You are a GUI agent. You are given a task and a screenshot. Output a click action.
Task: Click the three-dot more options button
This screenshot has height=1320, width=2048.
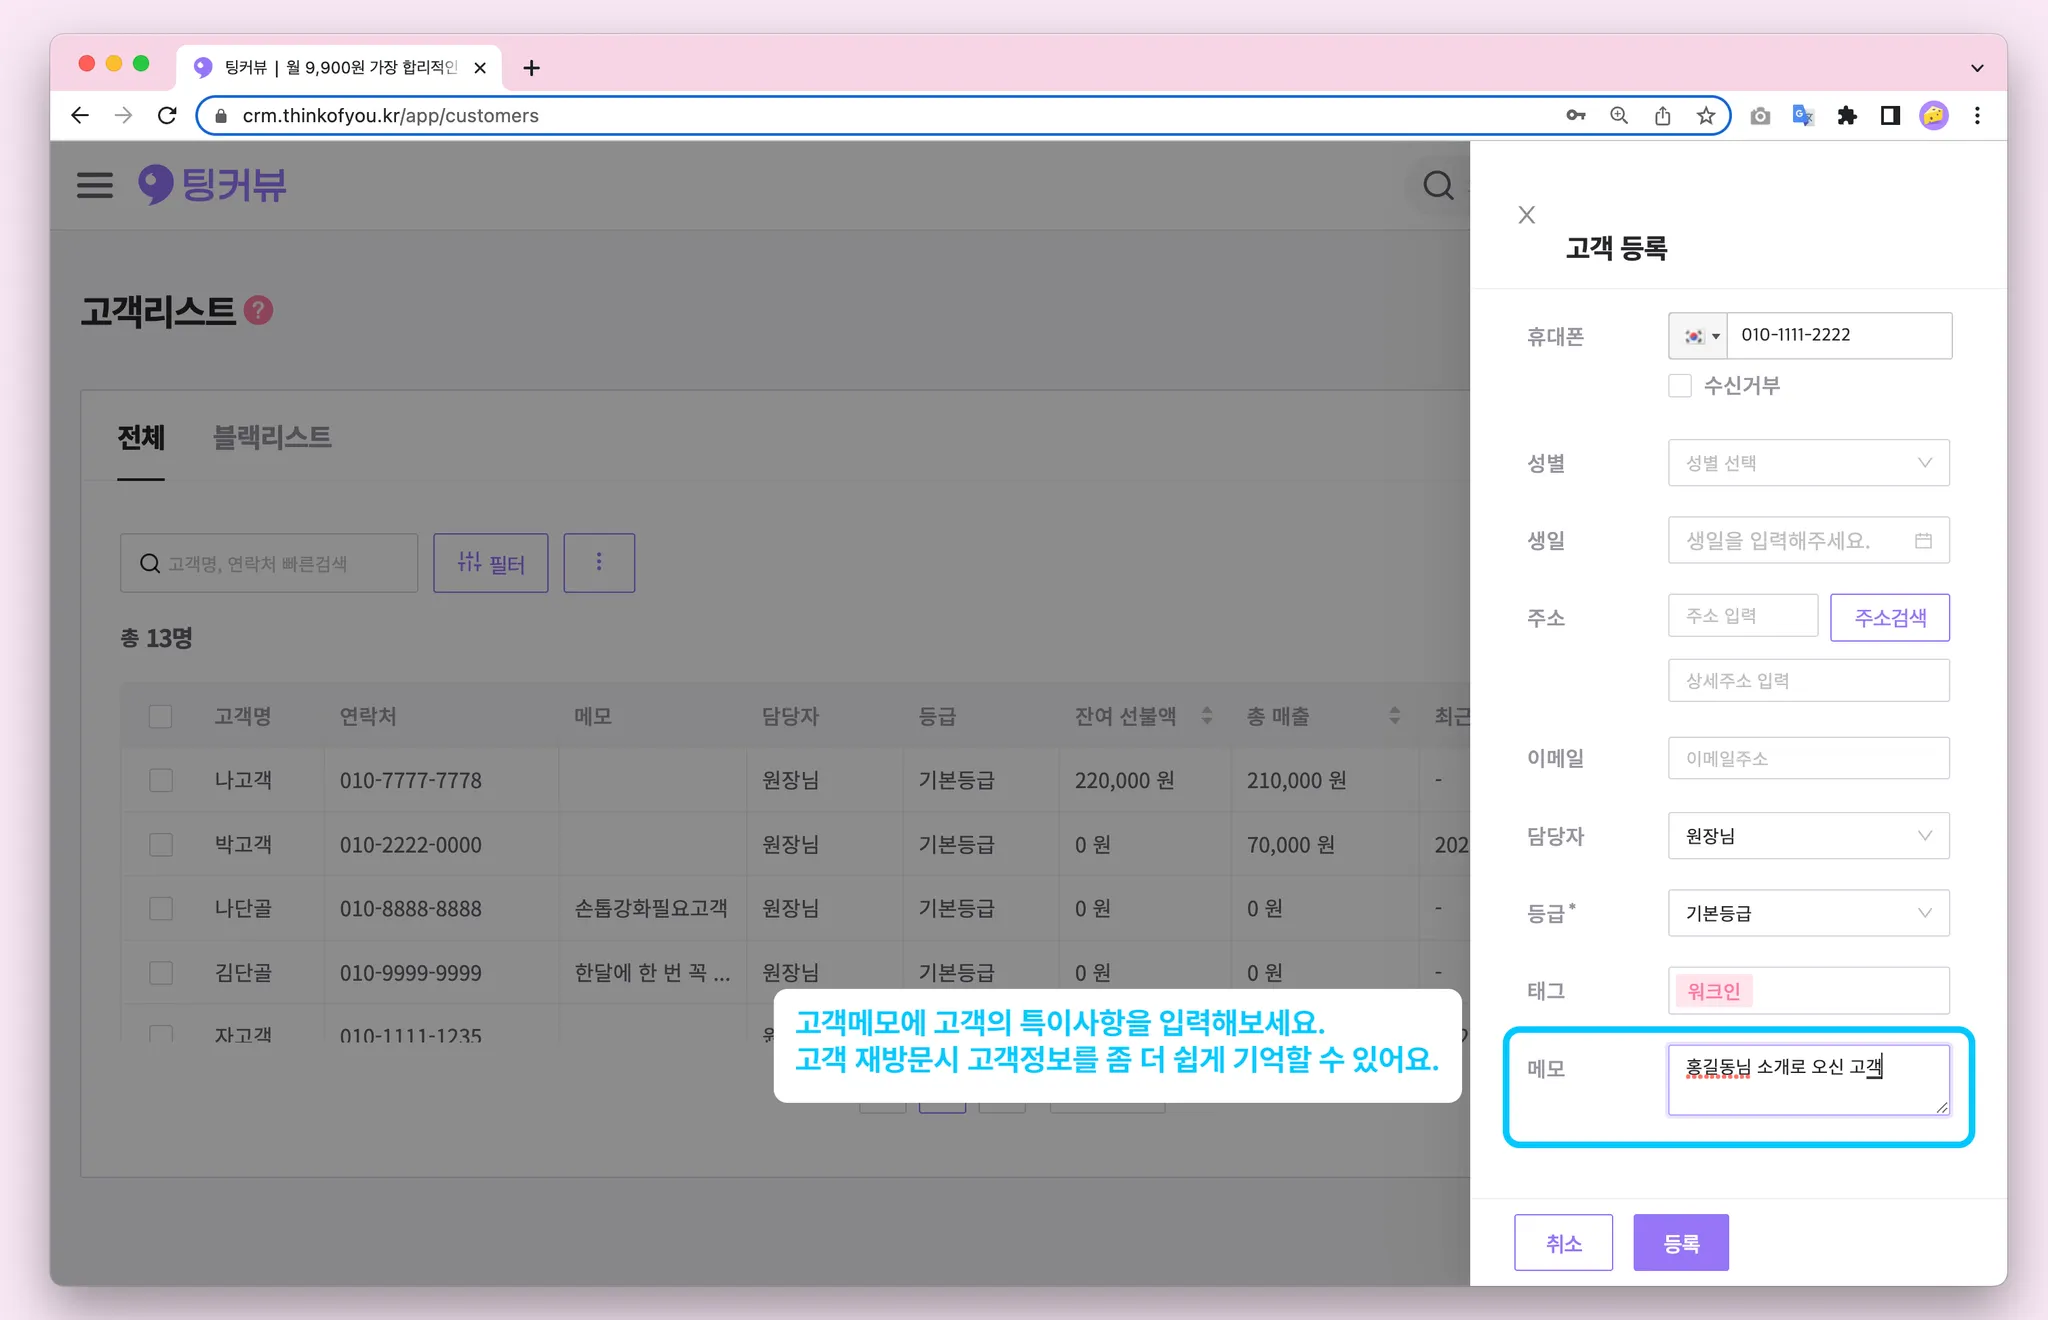point(599,562)
